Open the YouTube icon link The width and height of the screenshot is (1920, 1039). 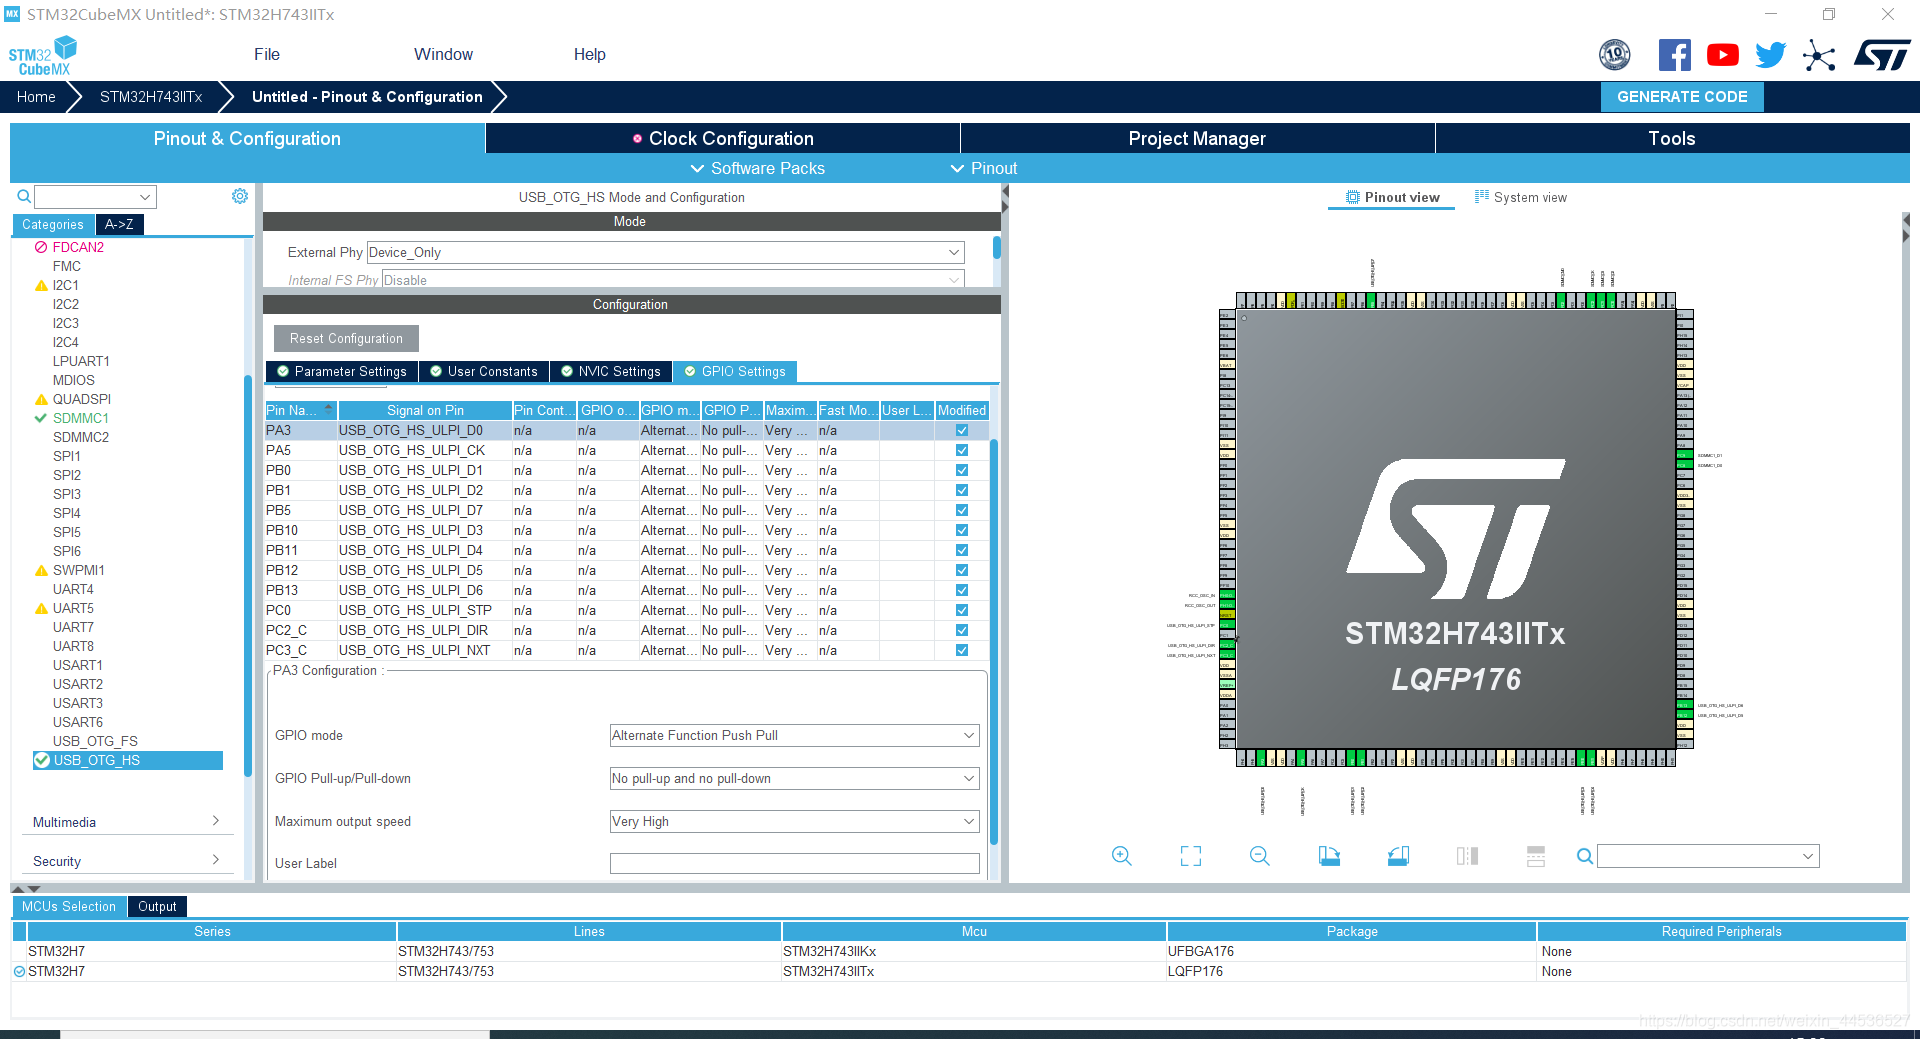pyautogui.click(x=1722, y=55)
